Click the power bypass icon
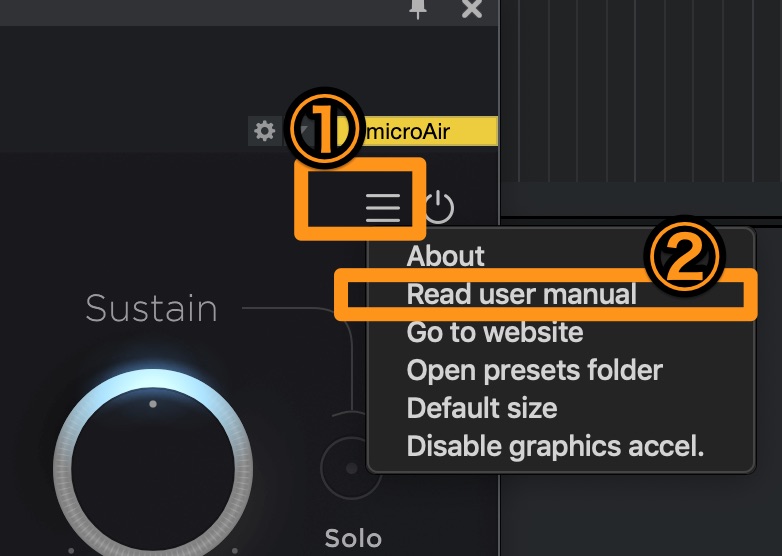The height and width of the screenshot is (556, 782). tap(439, 207)
